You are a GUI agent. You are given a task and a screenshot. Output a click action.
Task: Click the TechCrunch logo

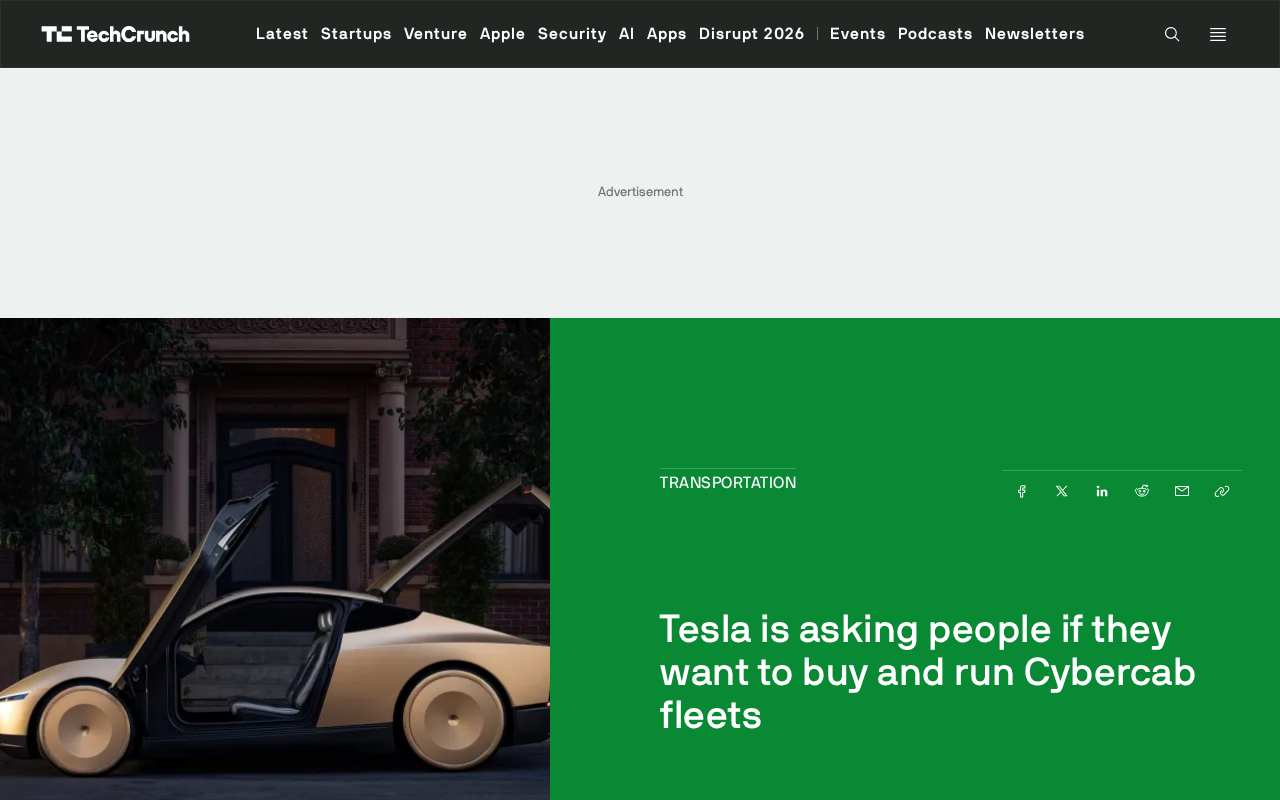115,34
